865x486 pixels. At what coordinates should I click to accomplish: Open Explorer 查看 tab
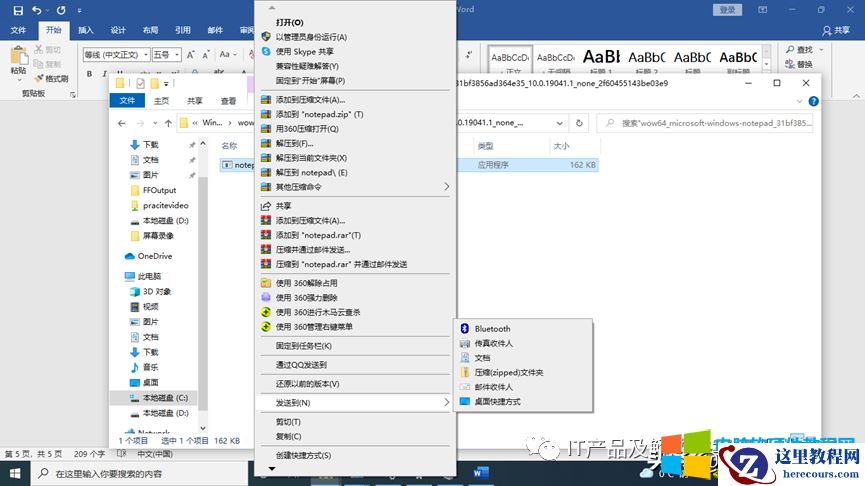pyautogui.click(x=228, y=101)
